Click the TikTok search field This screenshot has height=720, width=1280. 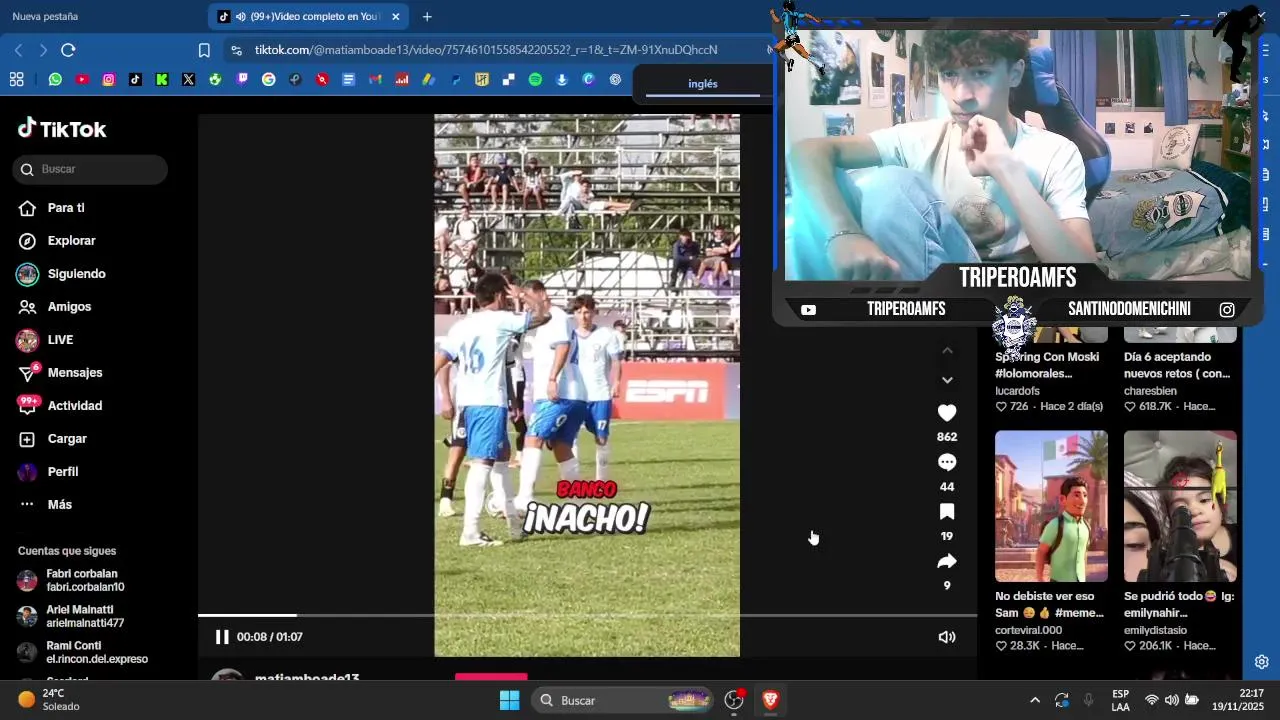point(90,169)
